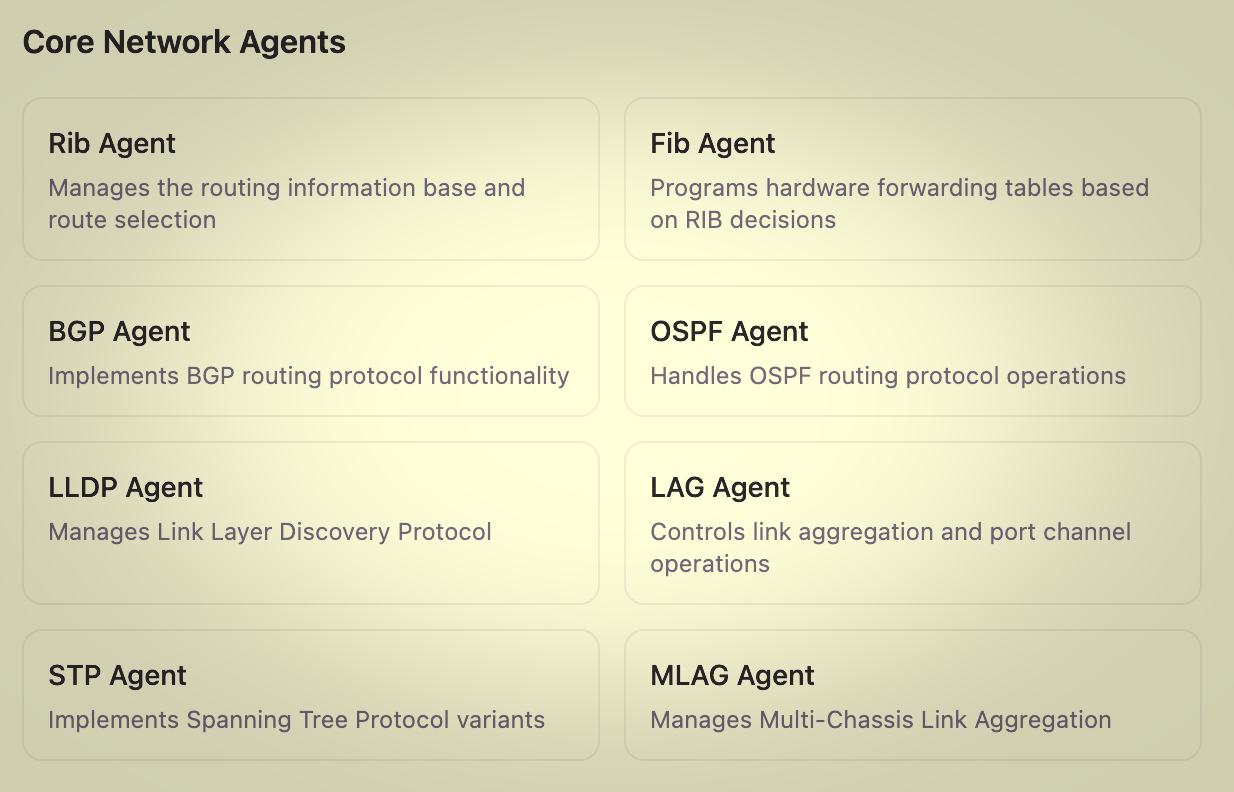This screenshot has height=792, width=1234.
Task: Open the MLAG Agent title
Action: tap(732, 676)
